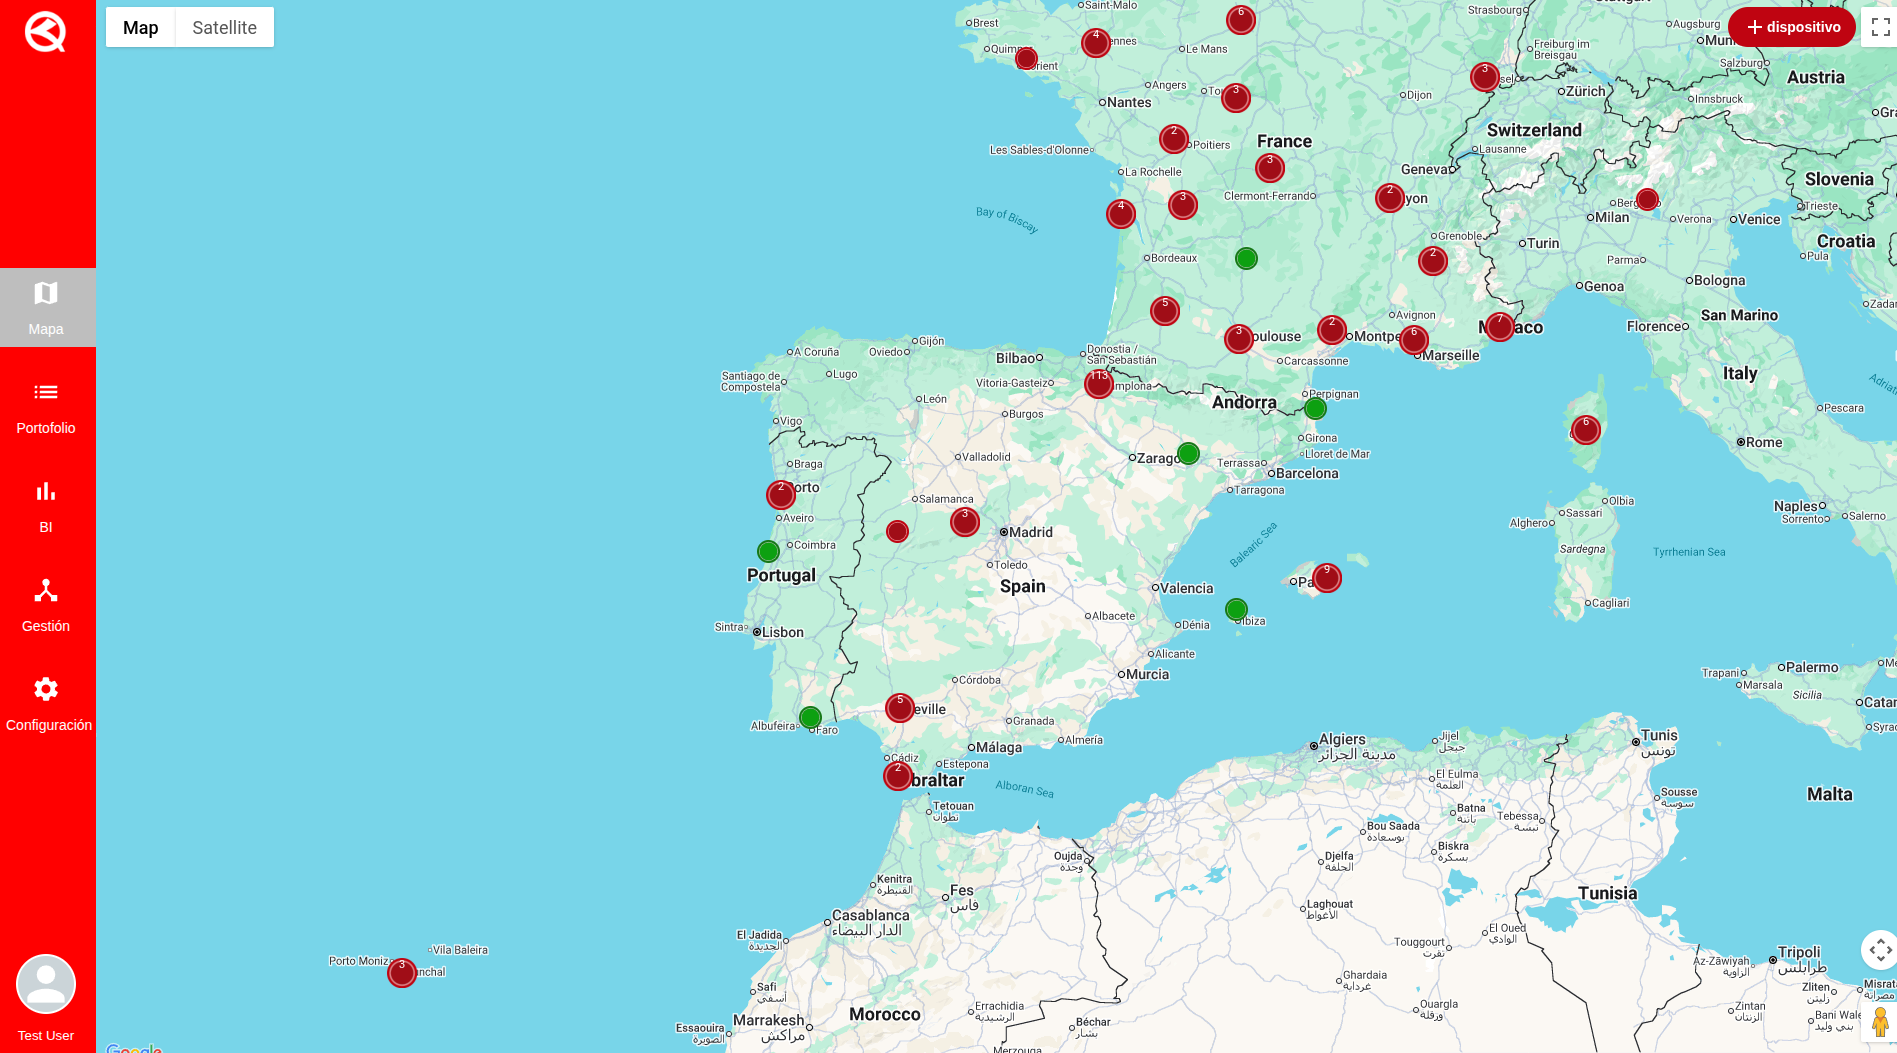This screenshot has width=1897, height=1053.
Task: Click the small red marker near Salamanca
Action: pos(898,532)
